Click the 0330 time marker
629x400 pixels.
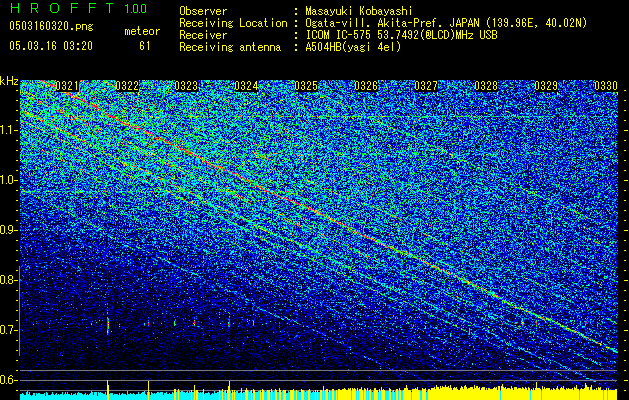606,86
